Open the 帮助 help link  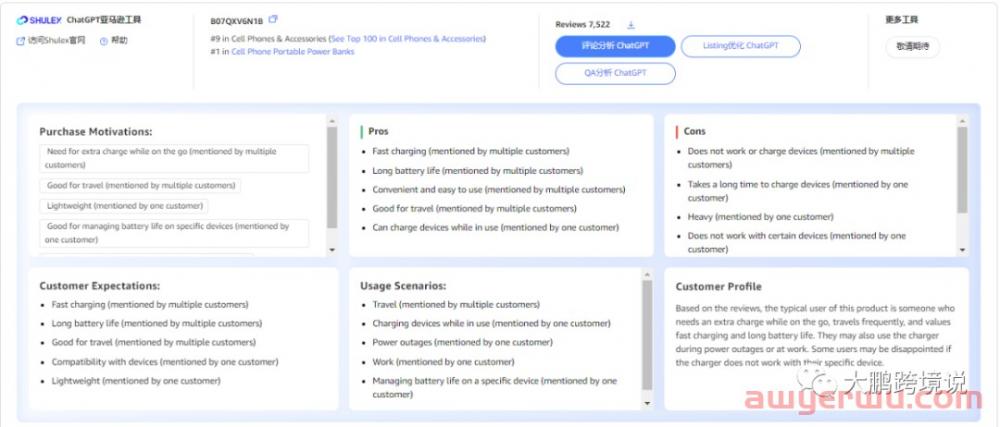[x=120, y=41]
